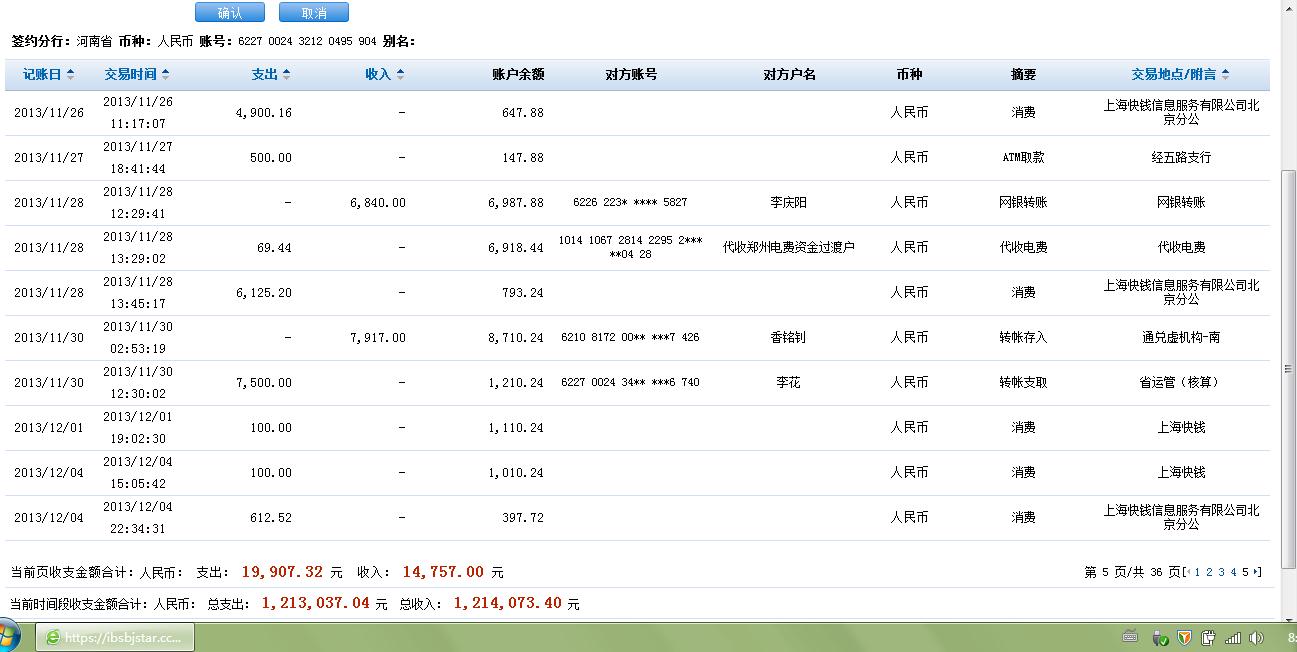1297x652 pixels.
Task: Open page 3 of transaction list
Action: [x=1221, y=572]
